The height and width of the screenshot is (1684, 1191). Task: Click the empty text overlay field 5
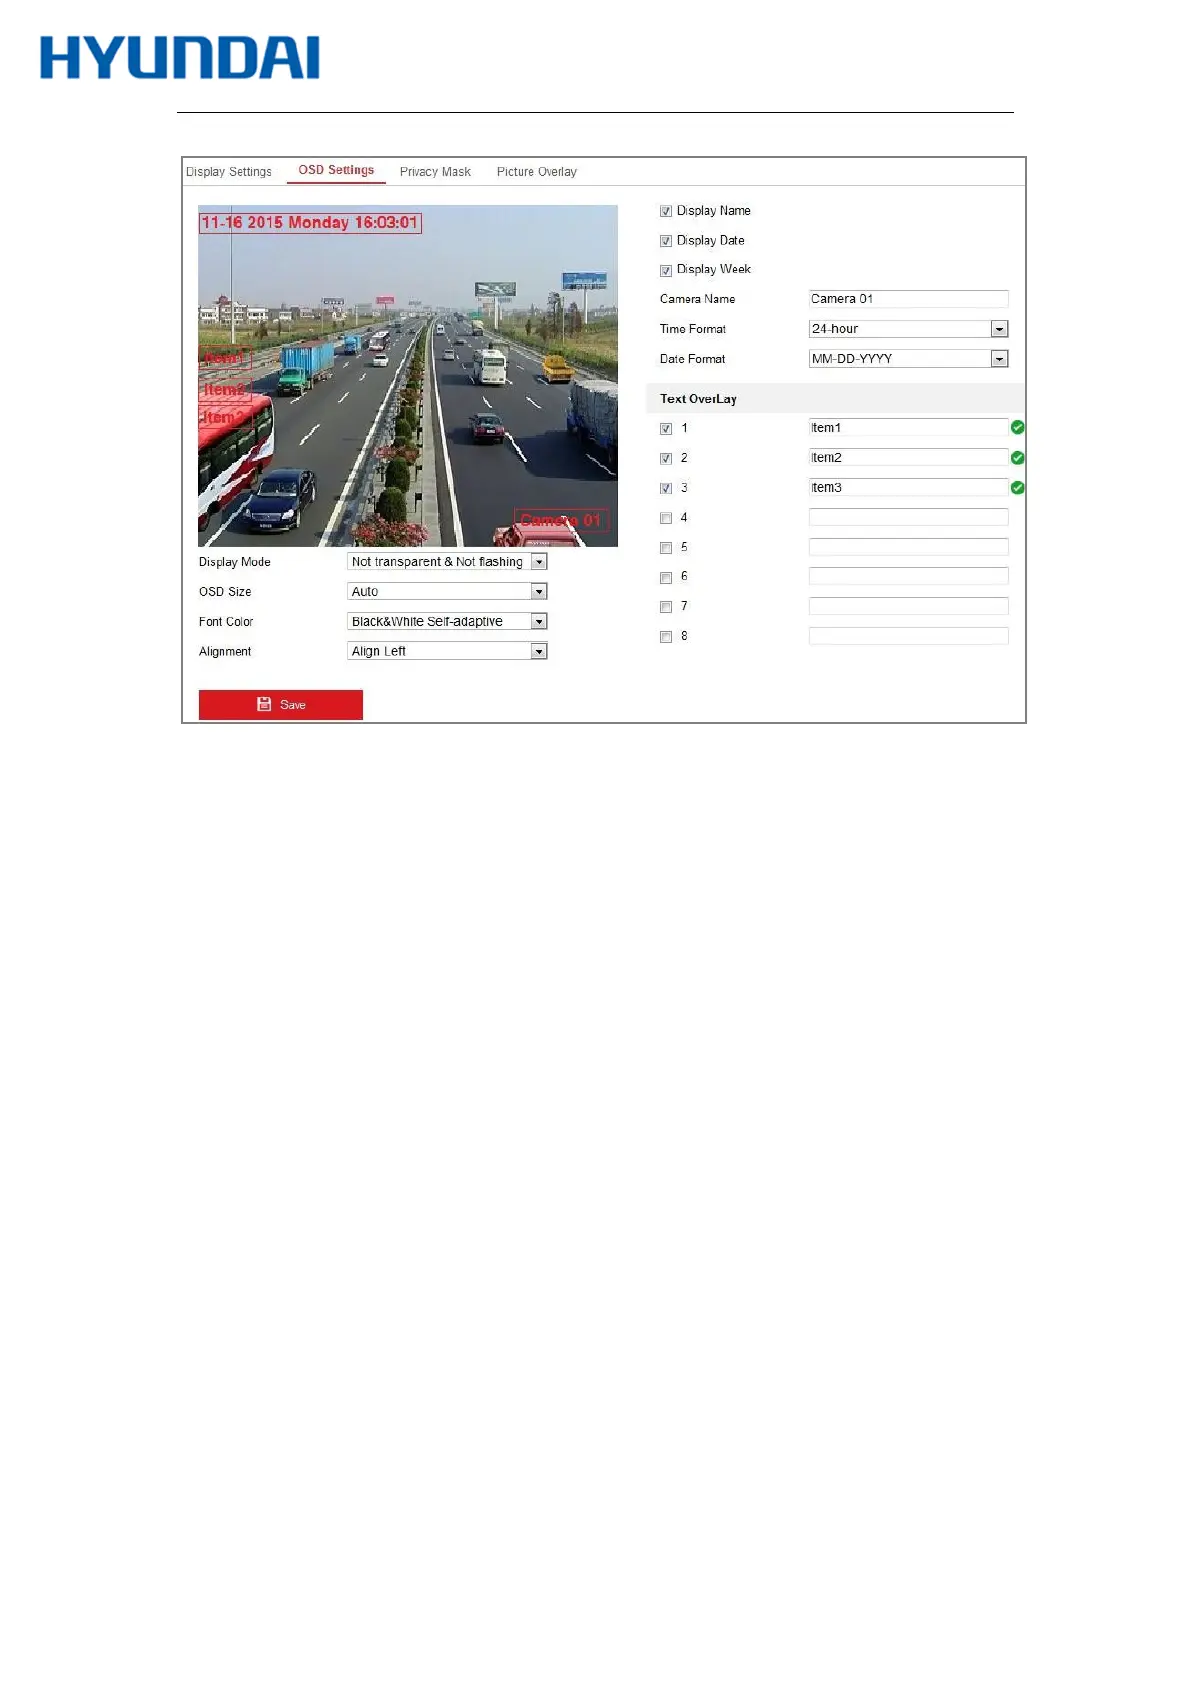(x=908, y=547)
